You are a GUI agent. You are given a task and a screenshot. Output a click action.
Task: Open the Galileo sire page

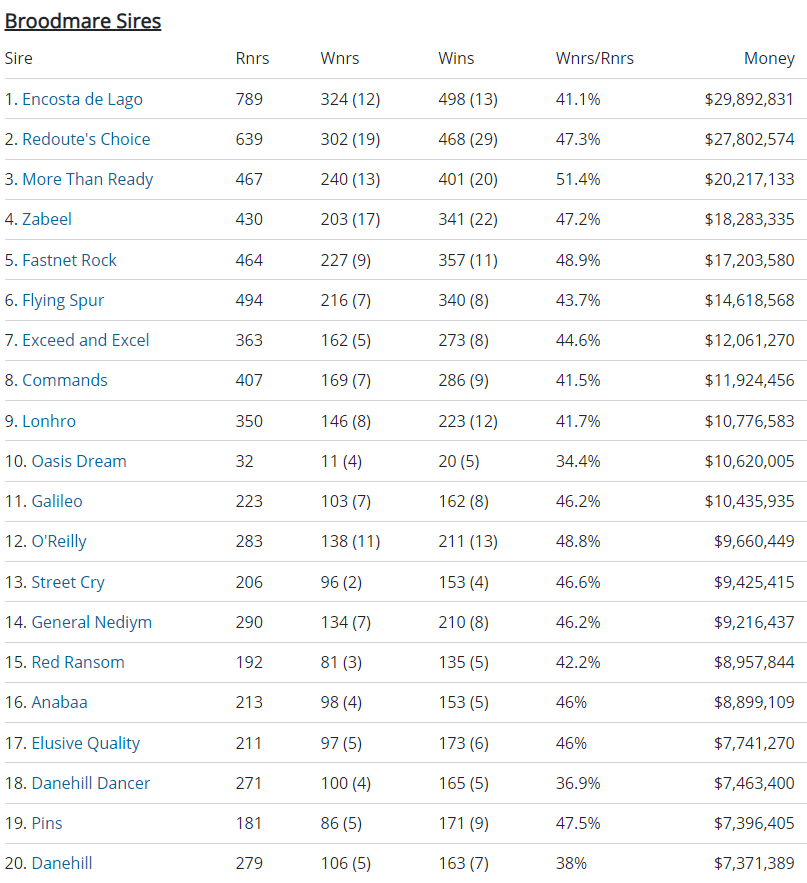(57, 501)
